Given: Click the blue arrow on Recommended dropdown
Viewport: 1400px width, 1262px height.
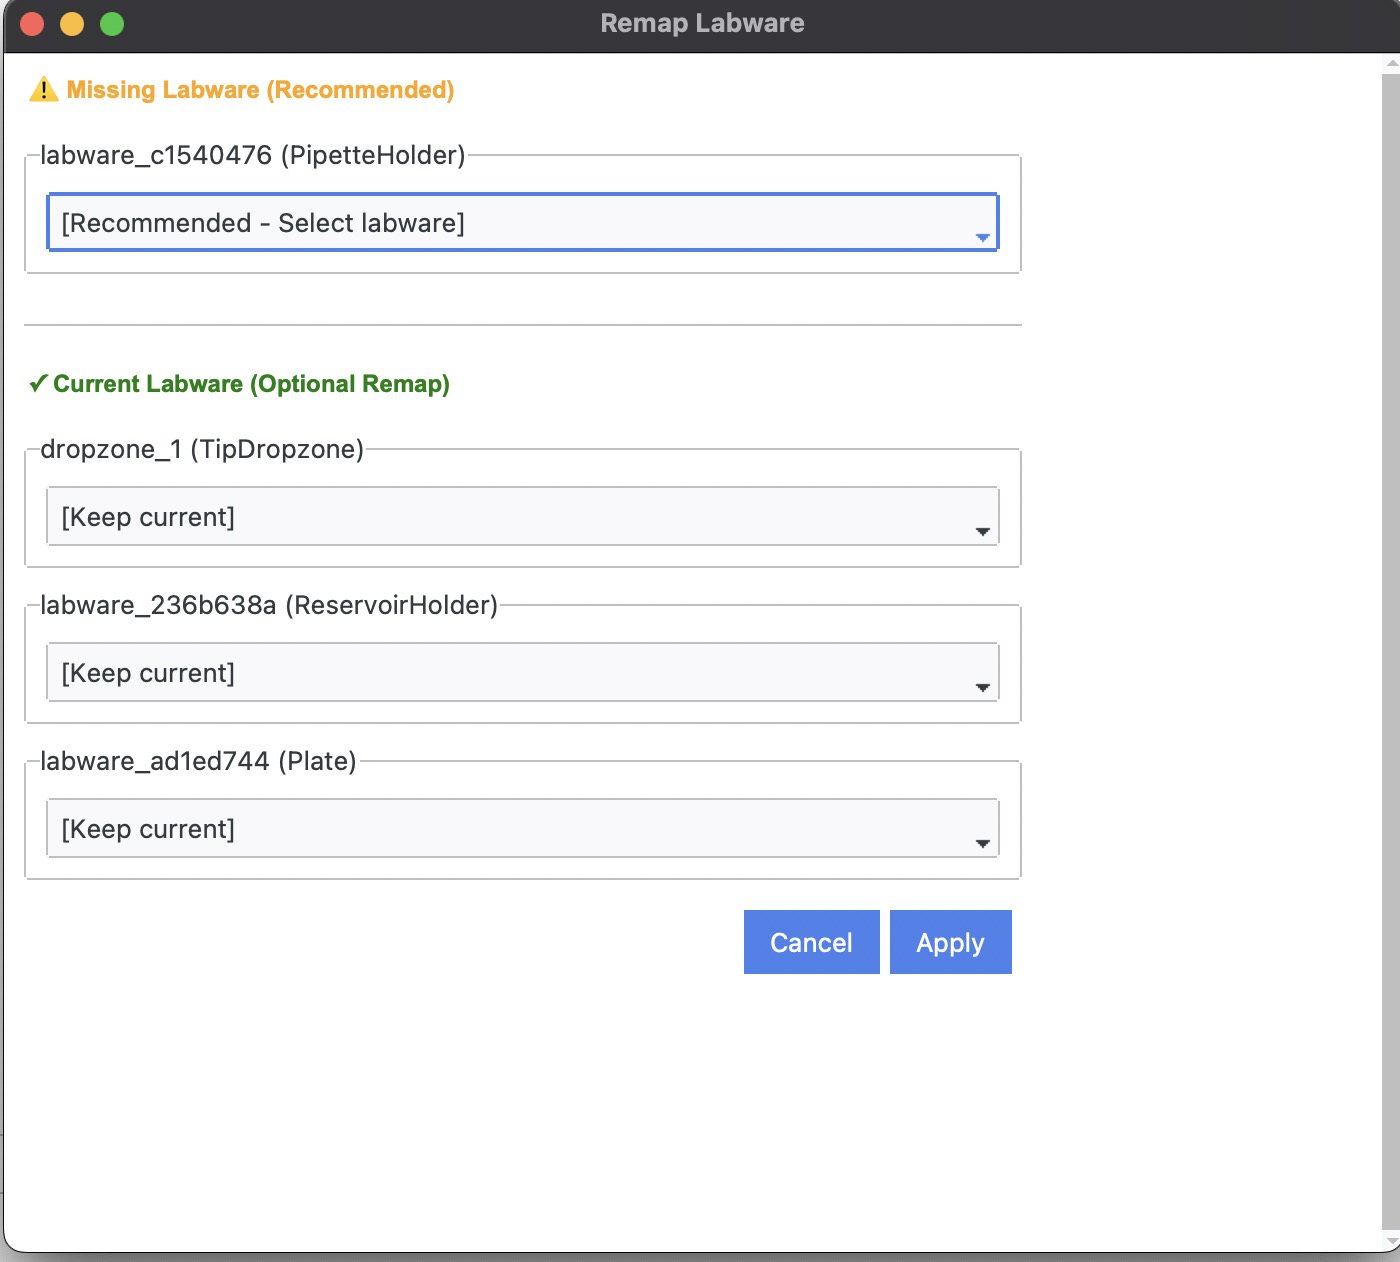Looking at the screenshot, I should click(982, 237).
